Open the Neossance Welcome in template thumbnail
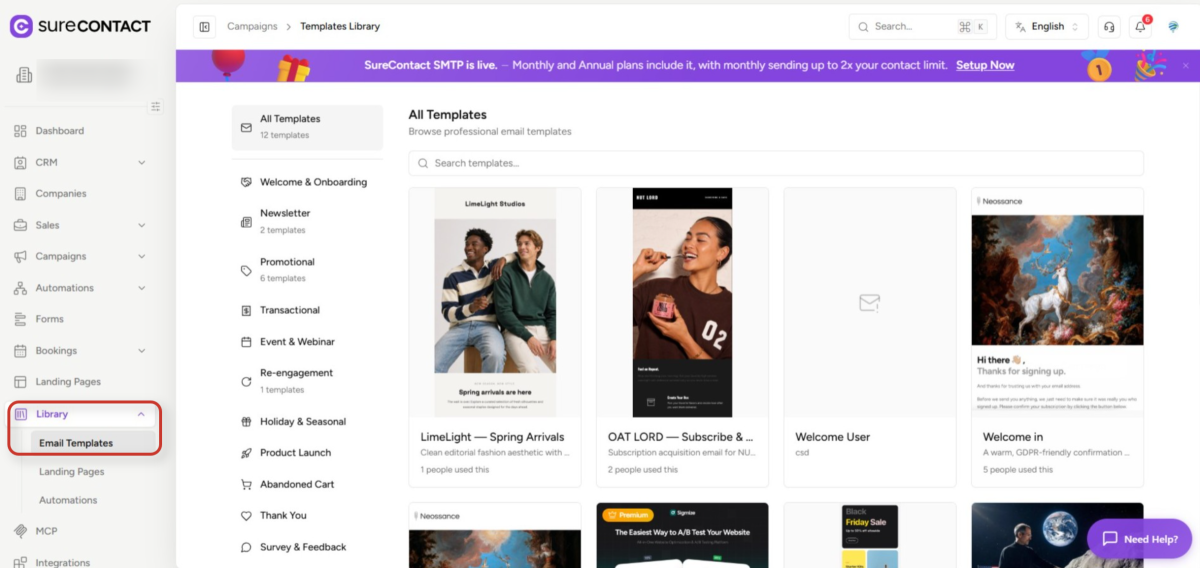 (1057, 302)
